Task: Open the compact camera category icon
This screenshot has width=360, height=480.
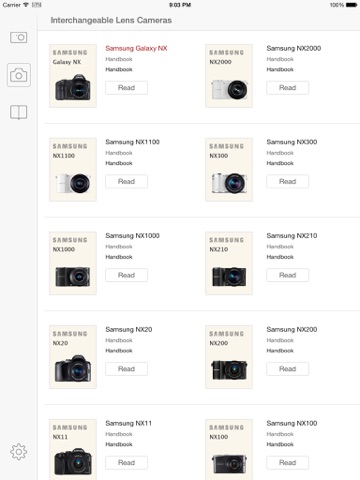Action: point(18,37)
